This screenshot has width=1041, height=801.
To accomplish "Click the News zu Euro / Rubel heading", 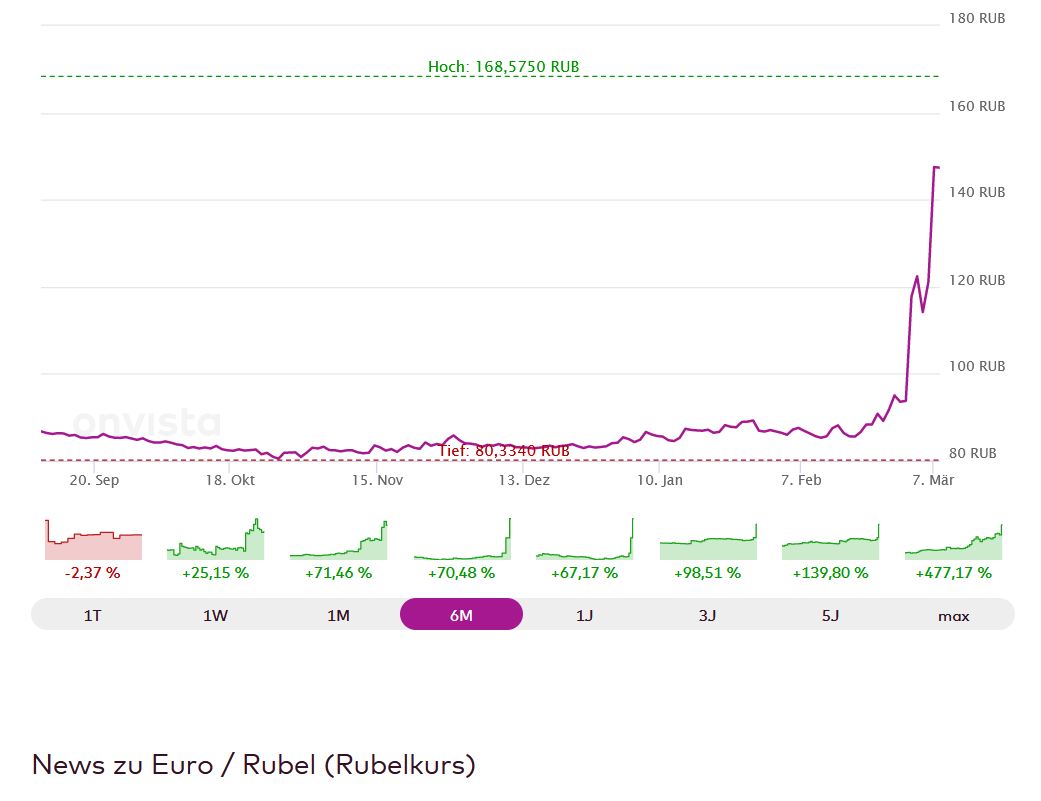I will tap(254, 765).
